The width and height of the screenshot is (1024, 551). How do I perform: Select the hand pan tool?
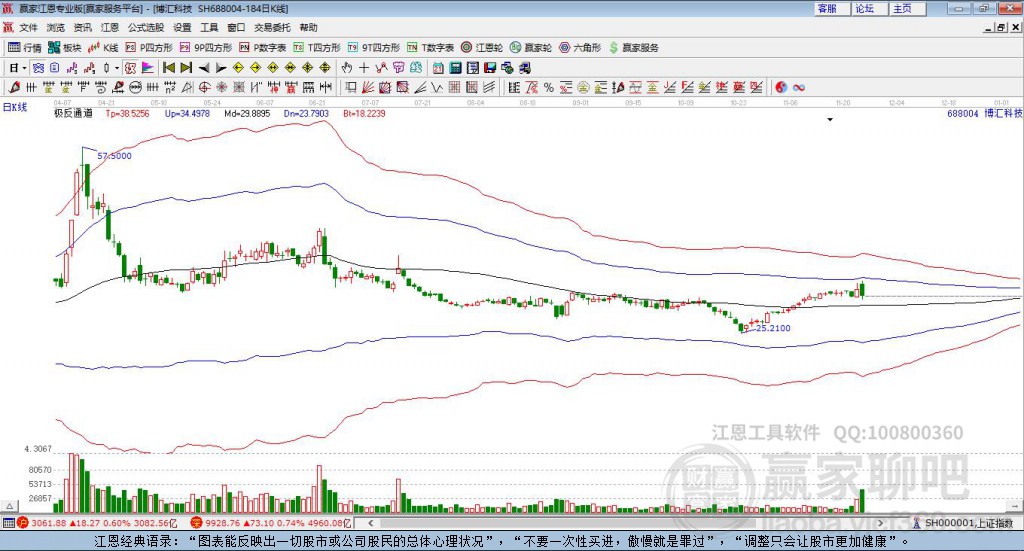(347, 67)
